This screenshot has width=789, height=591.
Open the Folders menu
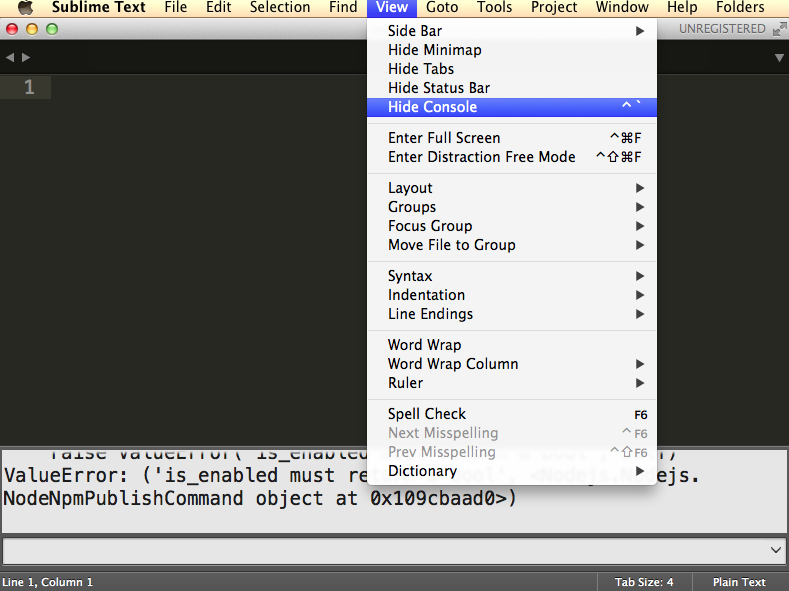tap(740, 7)
